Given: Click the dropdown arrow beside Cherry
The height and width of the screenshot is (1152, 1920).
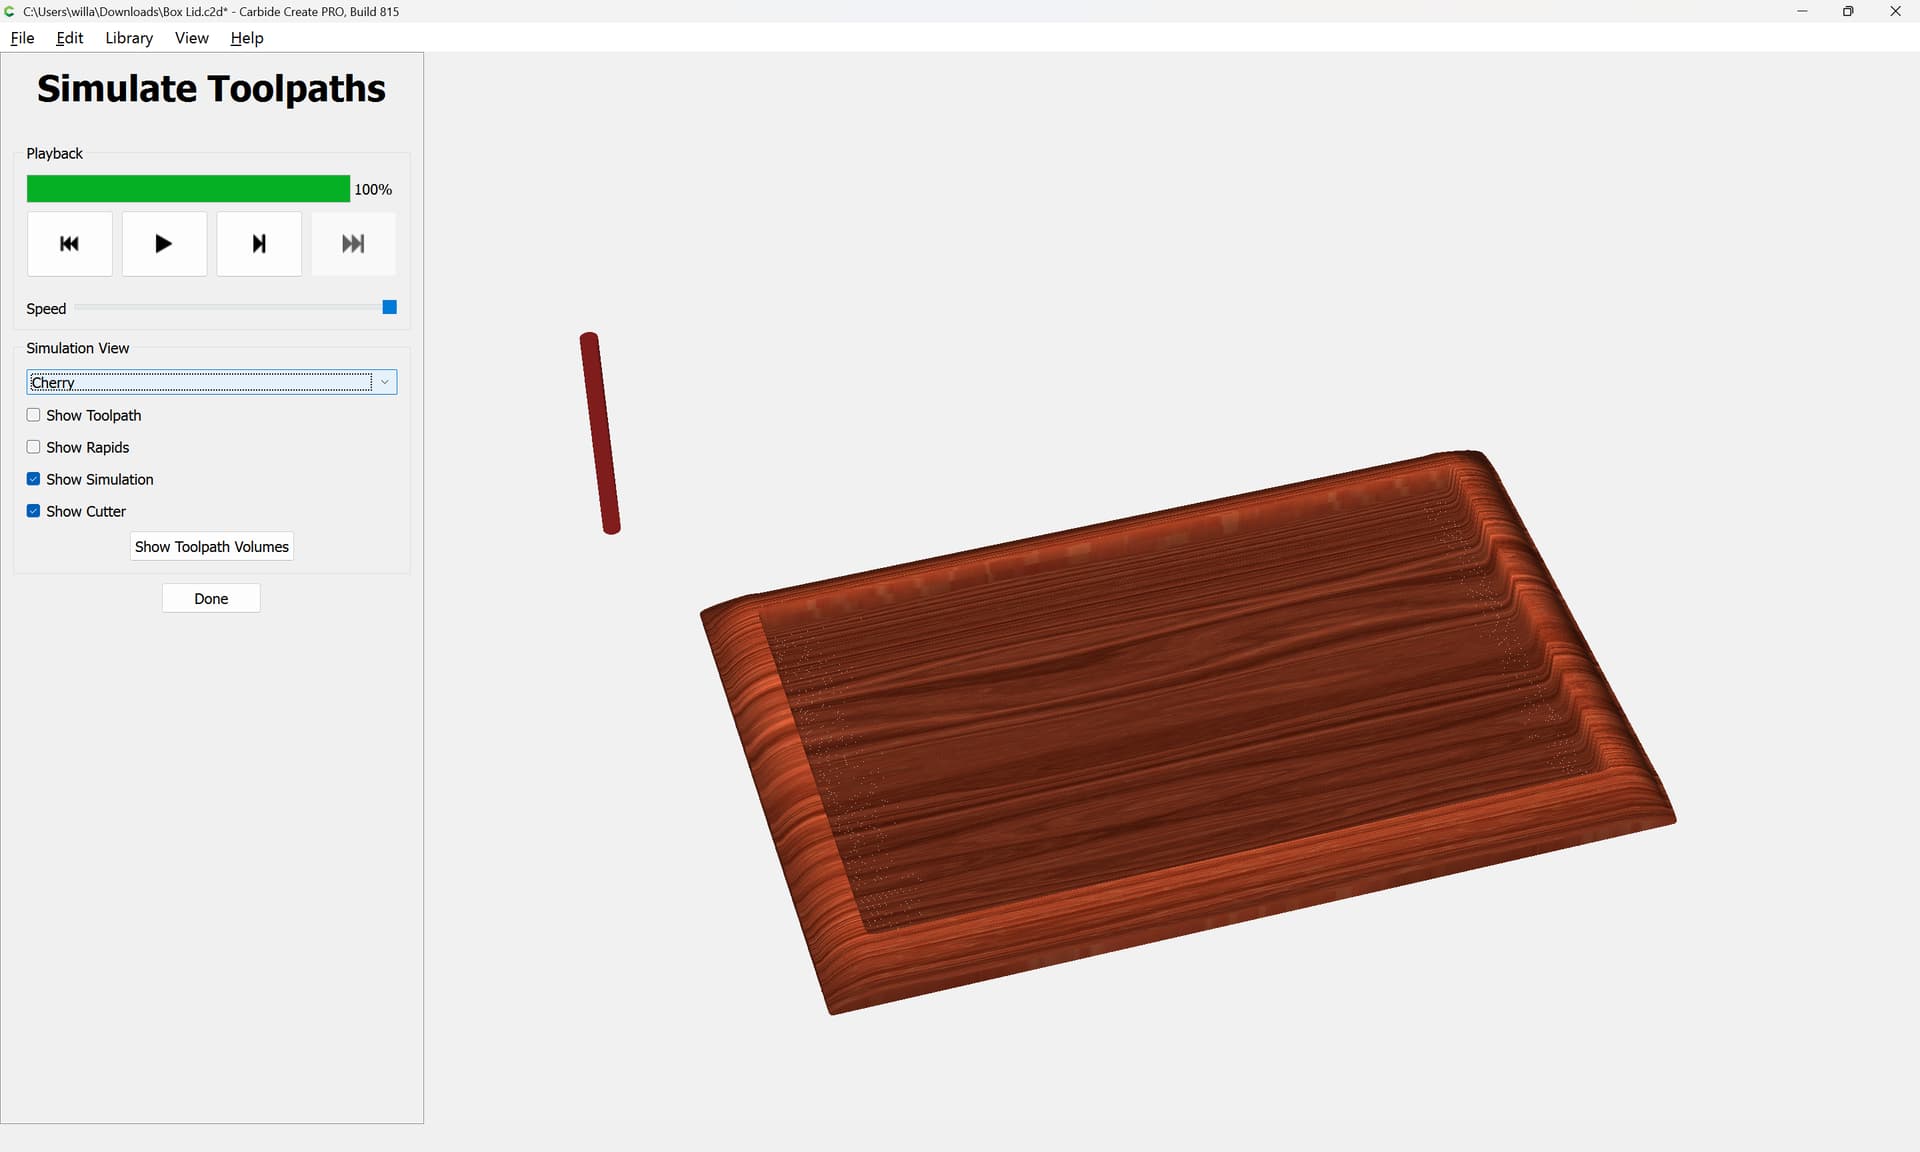Looking at the screenshot, I should pyautogui.click(x=384, y=382).
